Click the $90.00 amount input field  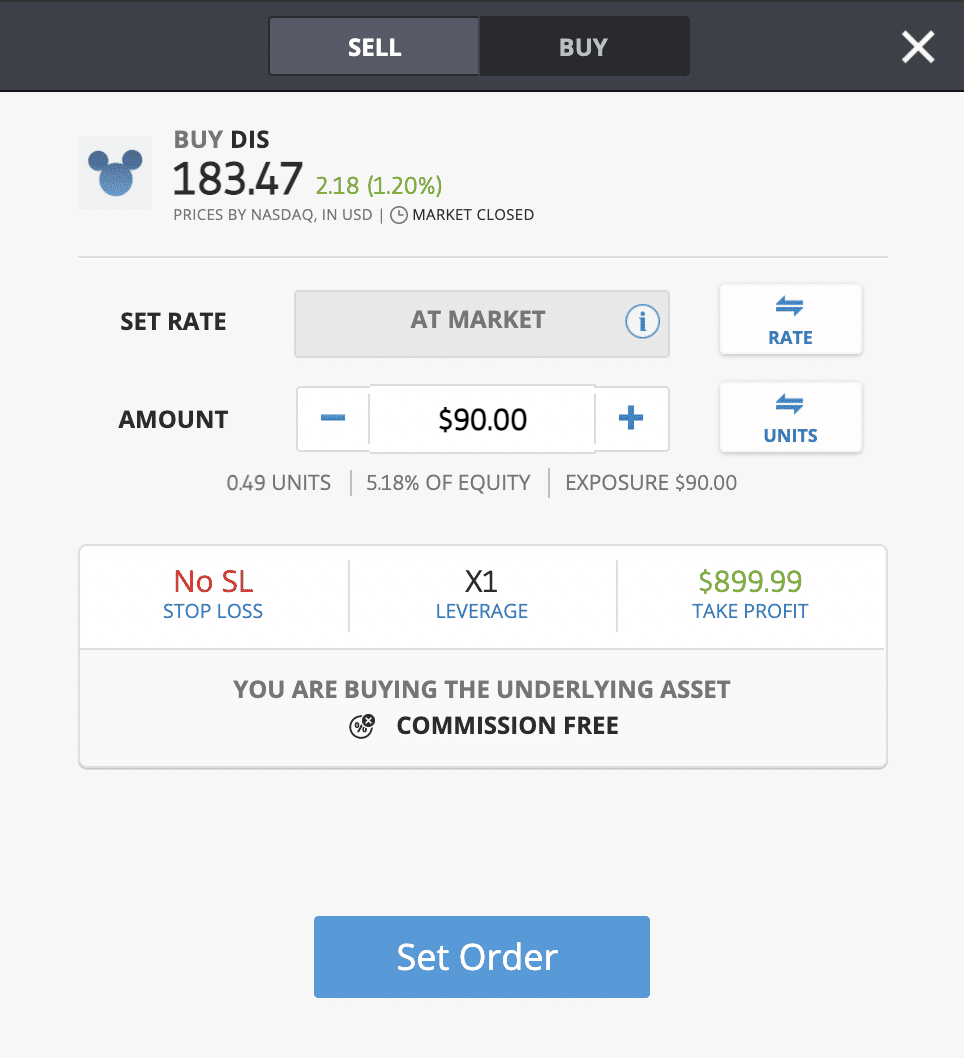tap(482, 419)
